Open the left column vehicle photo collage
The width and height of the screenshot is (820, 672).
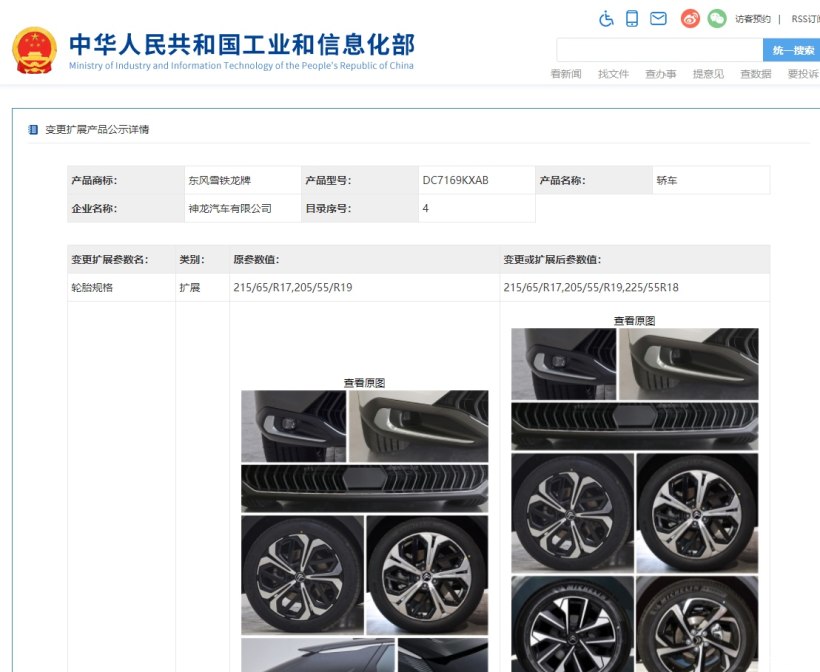(x=364, y=530)
